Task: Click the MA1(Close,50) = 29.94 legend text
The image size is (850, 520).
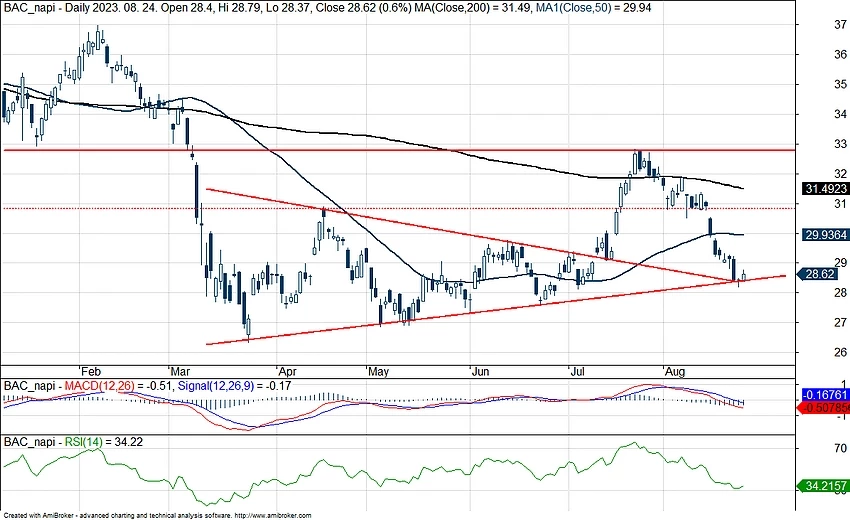Action: (x=593, y=8)
